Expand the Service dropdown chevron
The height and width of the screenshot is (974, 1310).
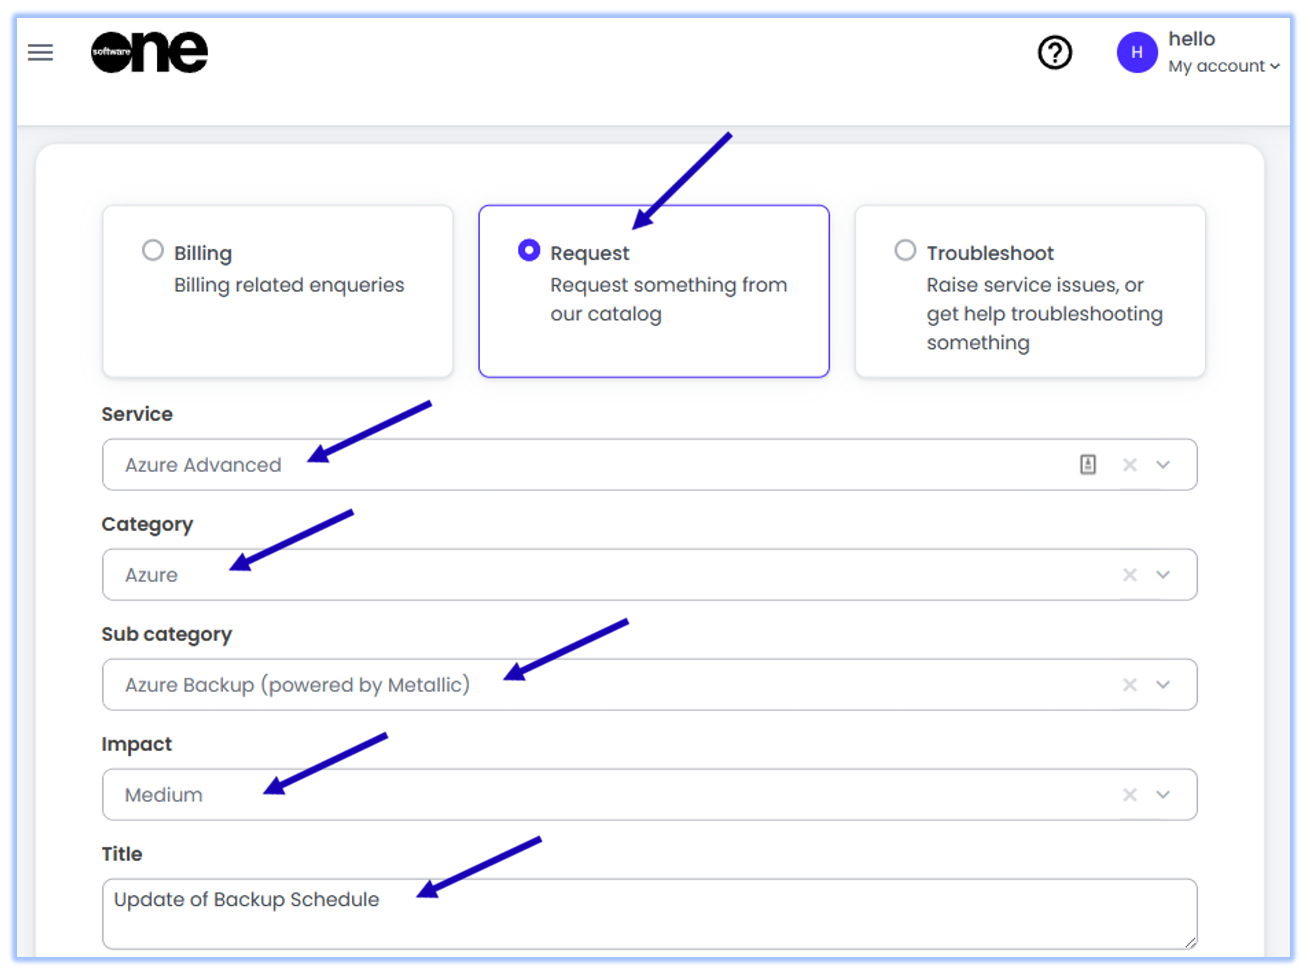[x=1163, y=465]
